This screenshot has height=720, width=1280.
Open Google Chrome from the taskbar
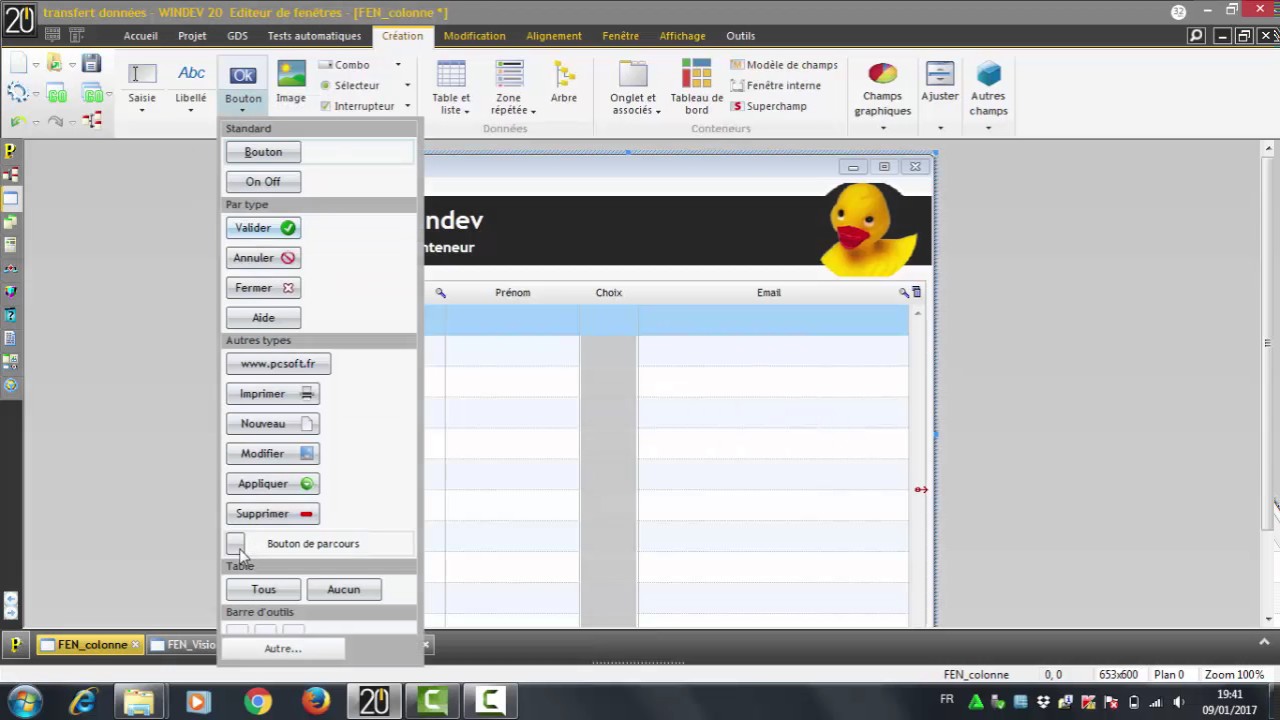click(258, 702)
